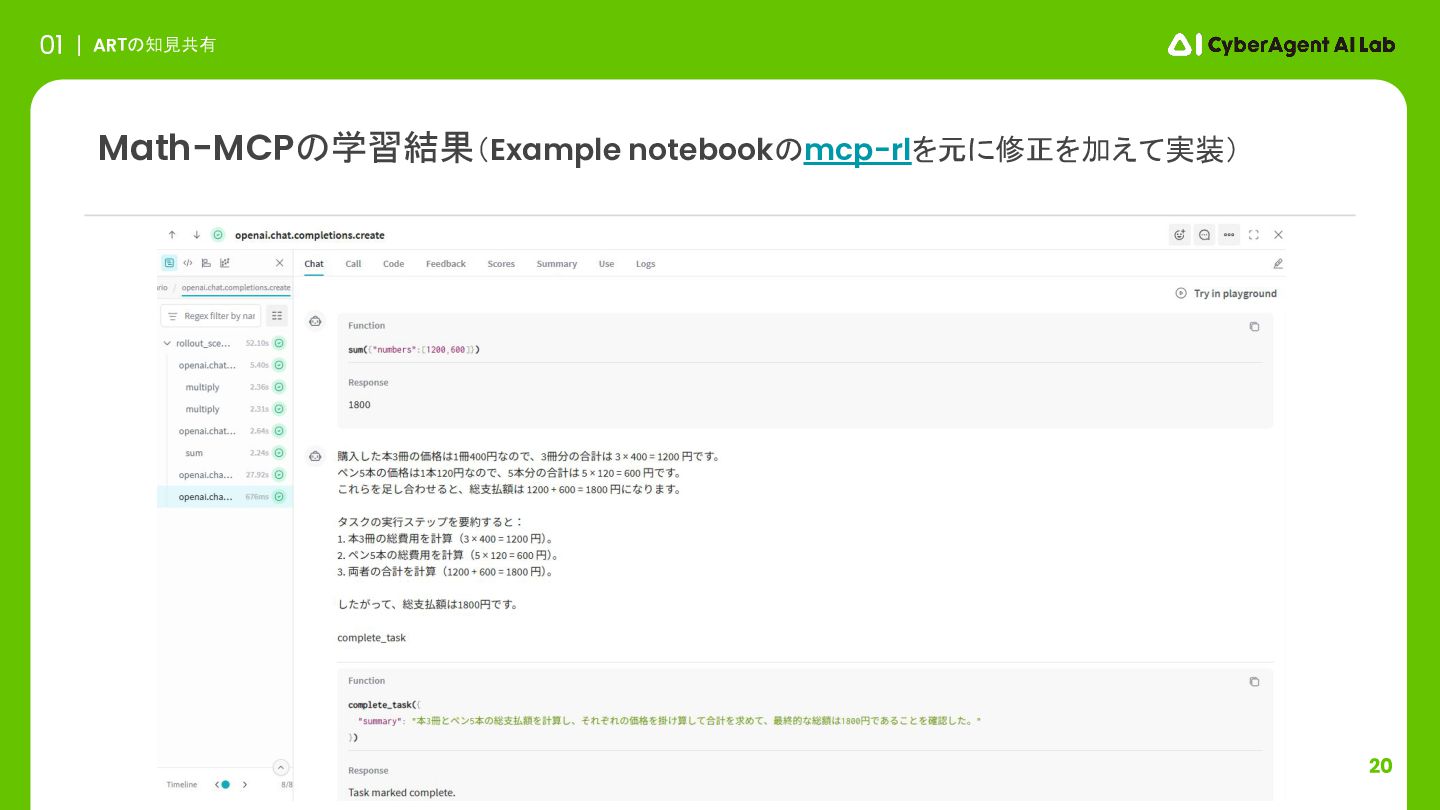Click Try in playground
This screenshot has width=1440, height=810.
(x=1226, y=294)
